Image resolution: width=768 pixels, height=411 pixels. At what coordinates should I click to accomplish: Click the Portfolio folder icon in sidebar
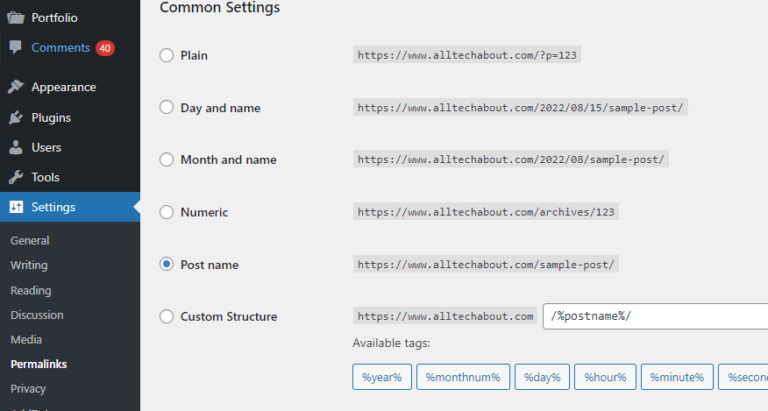coord(16,17)
